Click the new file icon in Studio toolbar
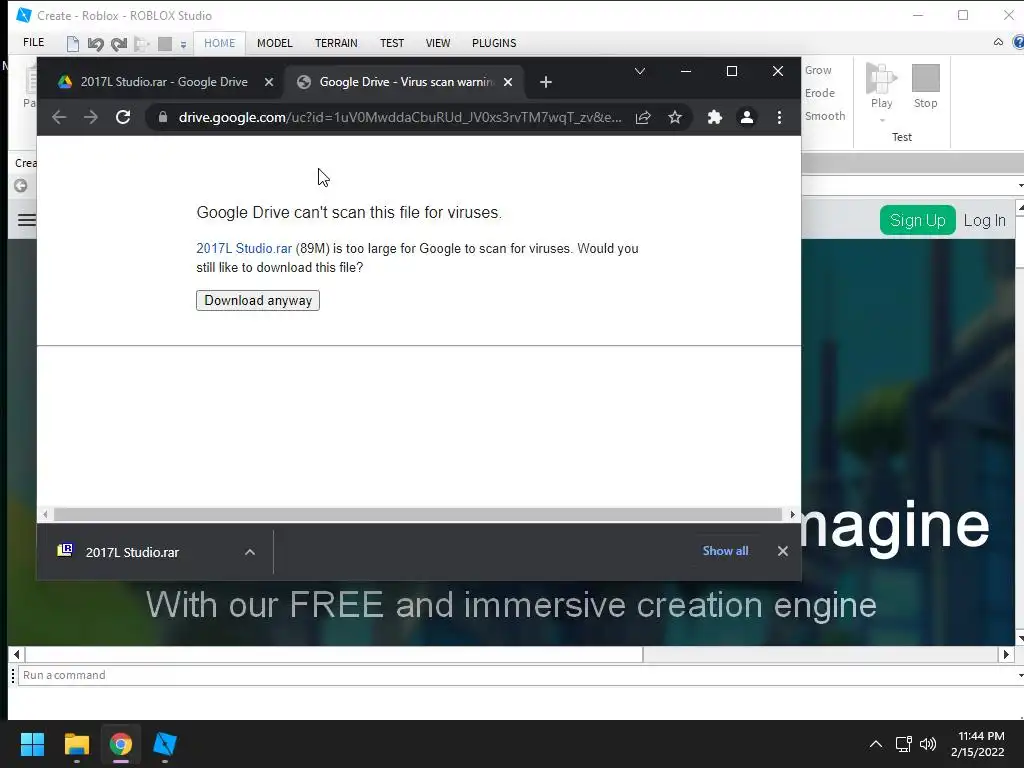The image size is (1024, 768). 72,44
